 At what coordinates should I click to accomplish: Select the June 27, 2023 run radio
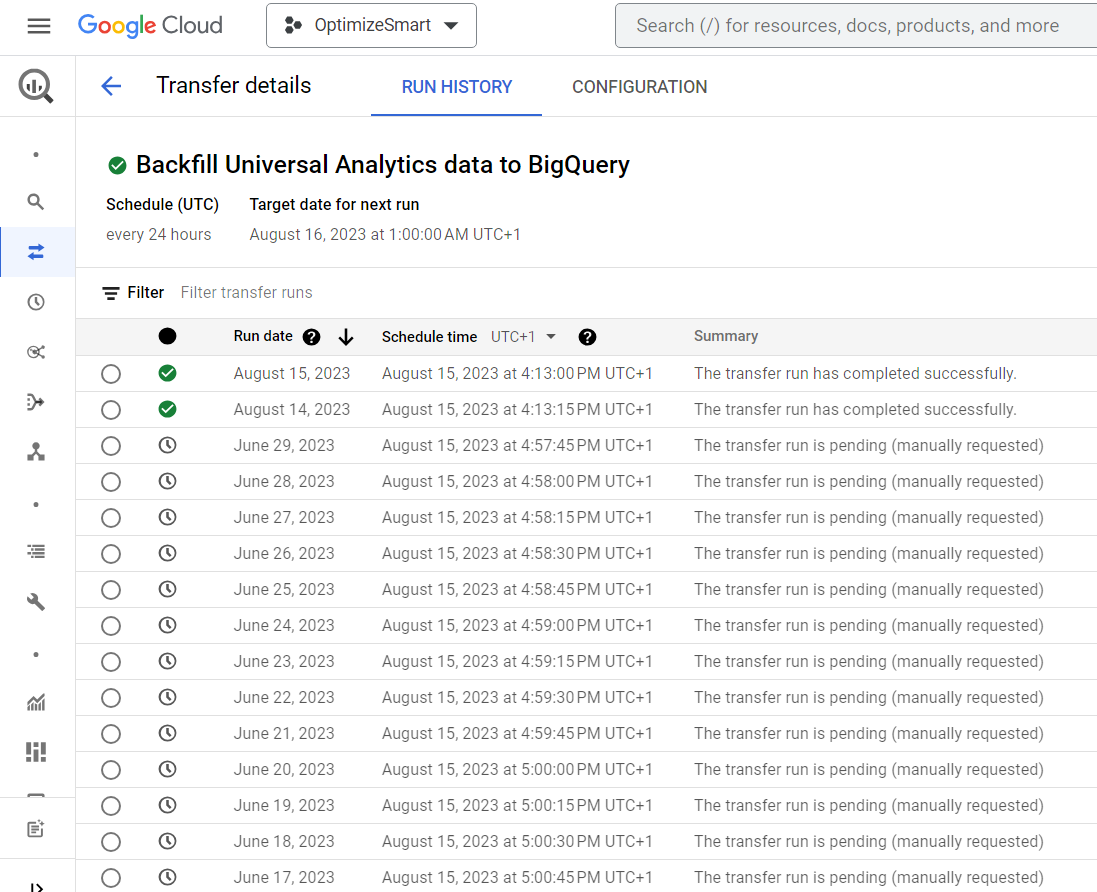(111, 518)
